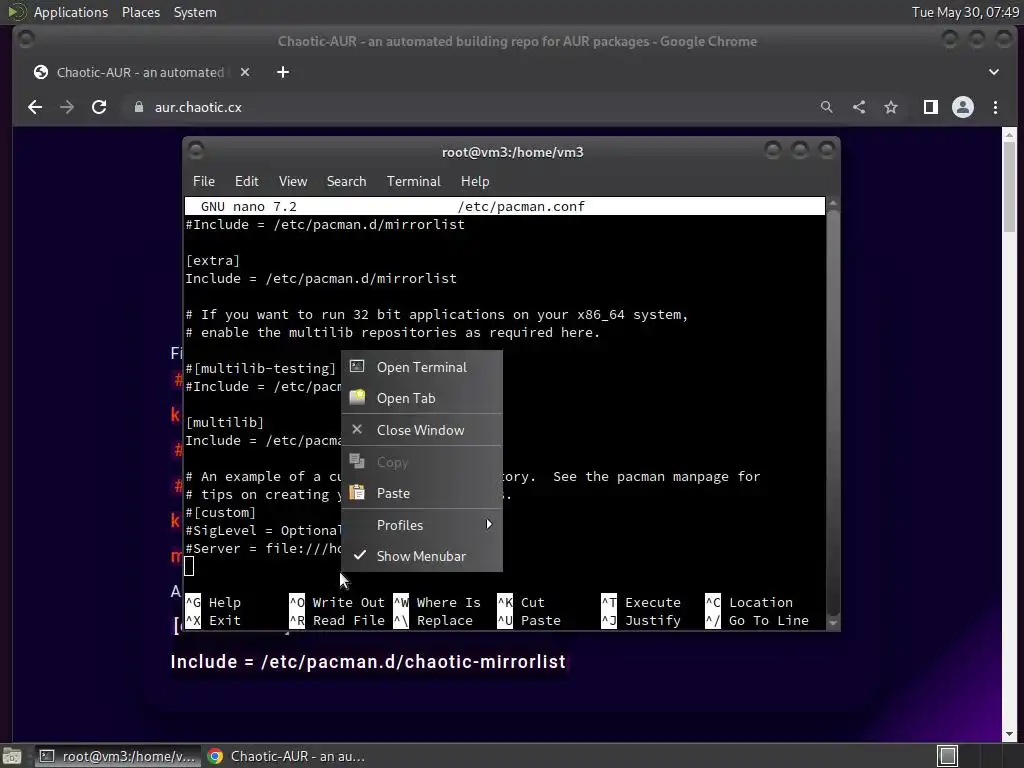The height and width of the screenshot is (768, 1024).
Task: Expand the Chrome tab search chevron
Action: coord(993,72)
